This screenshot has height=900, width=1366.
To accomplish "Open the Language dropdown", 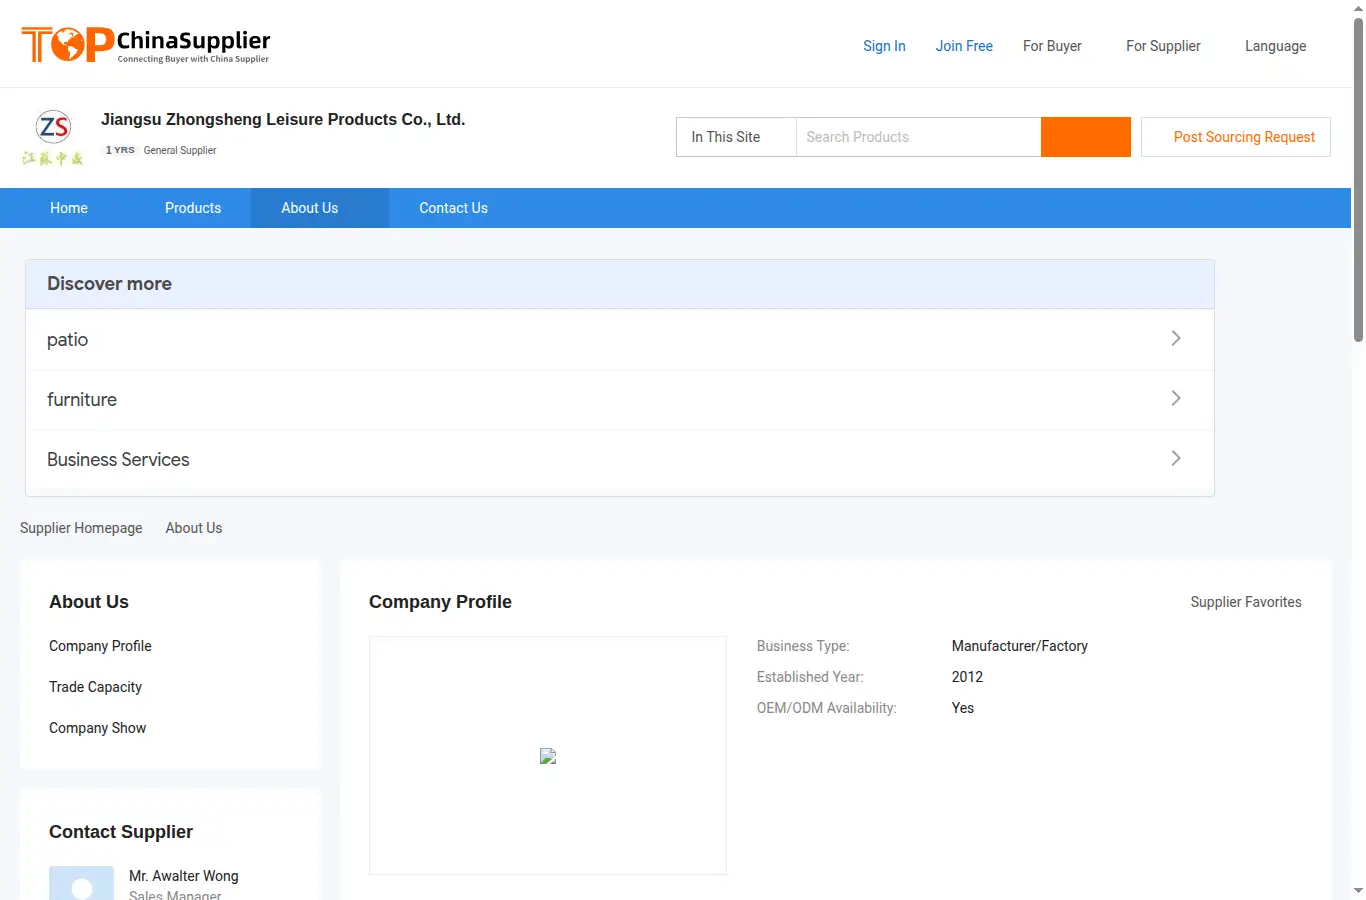I will pos(1275,46).
